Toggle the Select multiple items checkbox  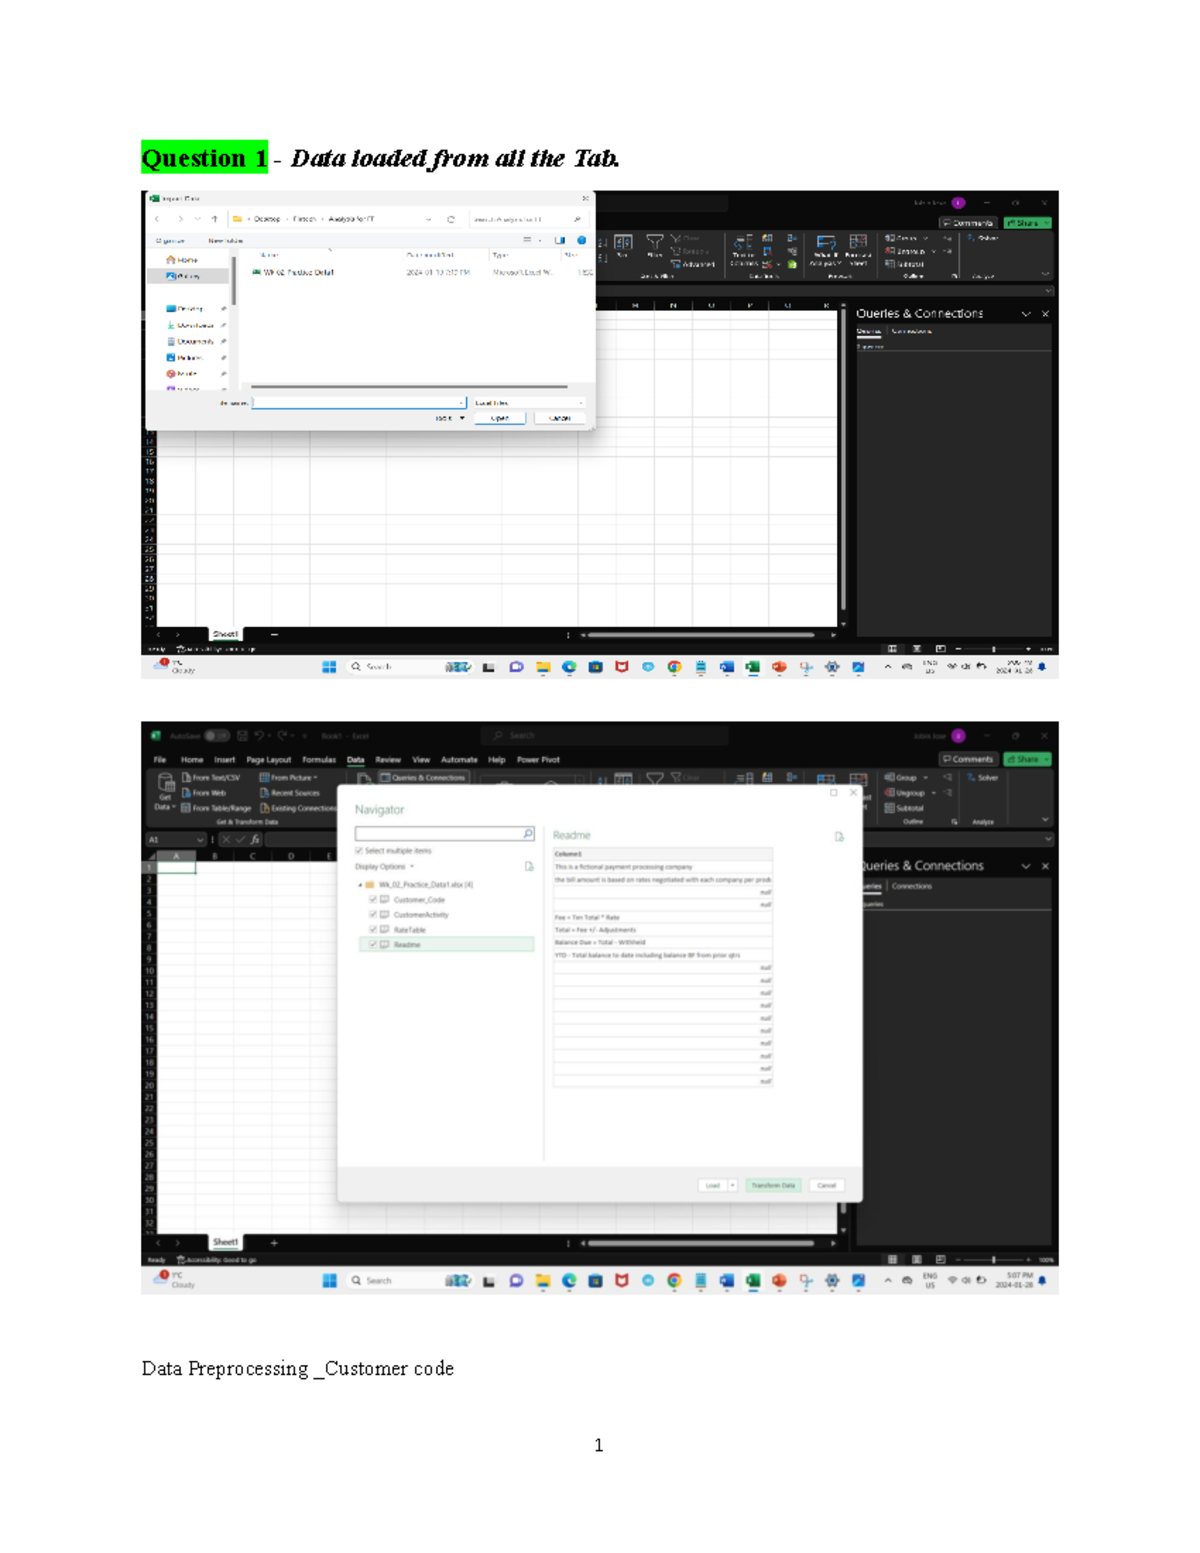(358, 850)
